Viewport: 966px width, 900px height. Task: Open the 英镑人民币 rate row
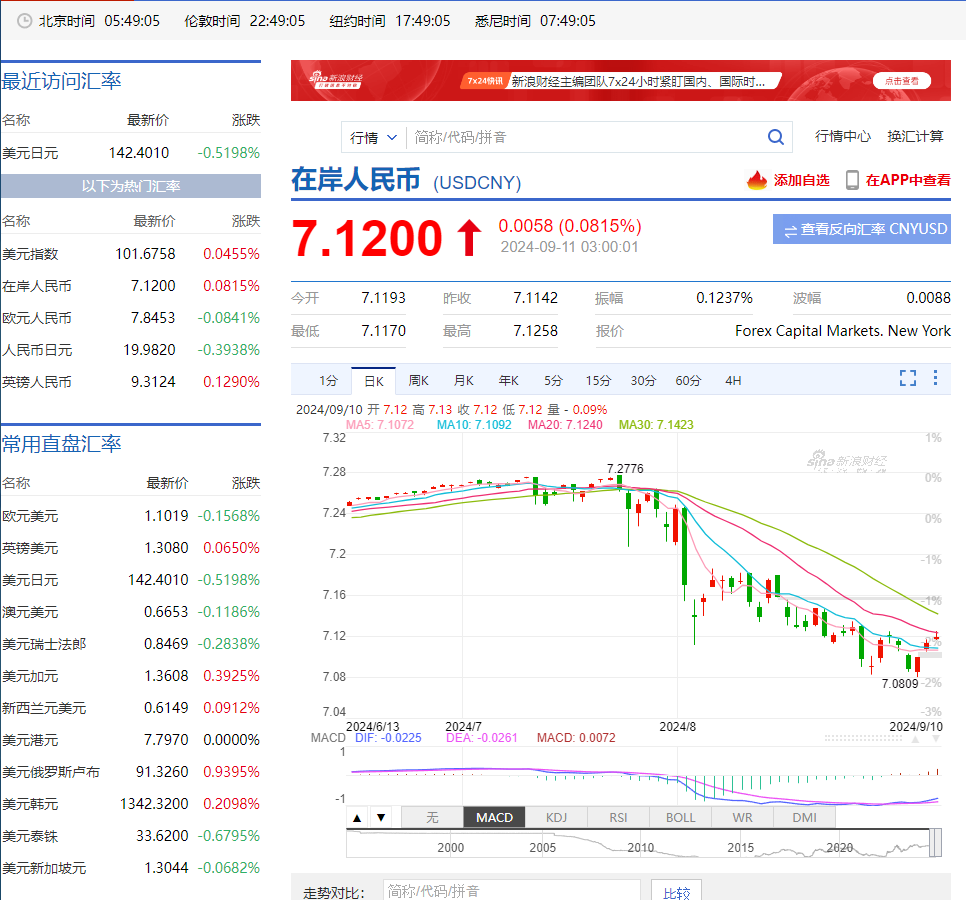coord(131,382)
